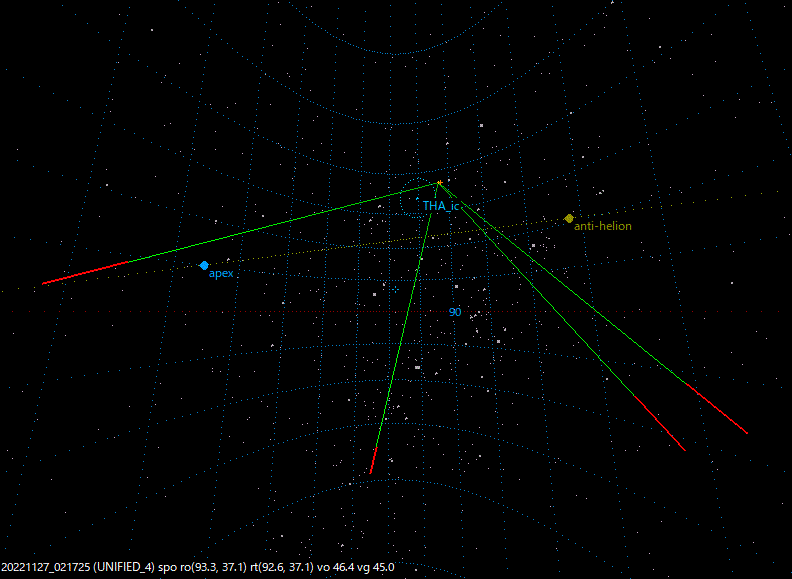This screenshot has height=579, width=792.
Task: Click the bottom status line 20221127_021725 text
Action: [197, 567]
